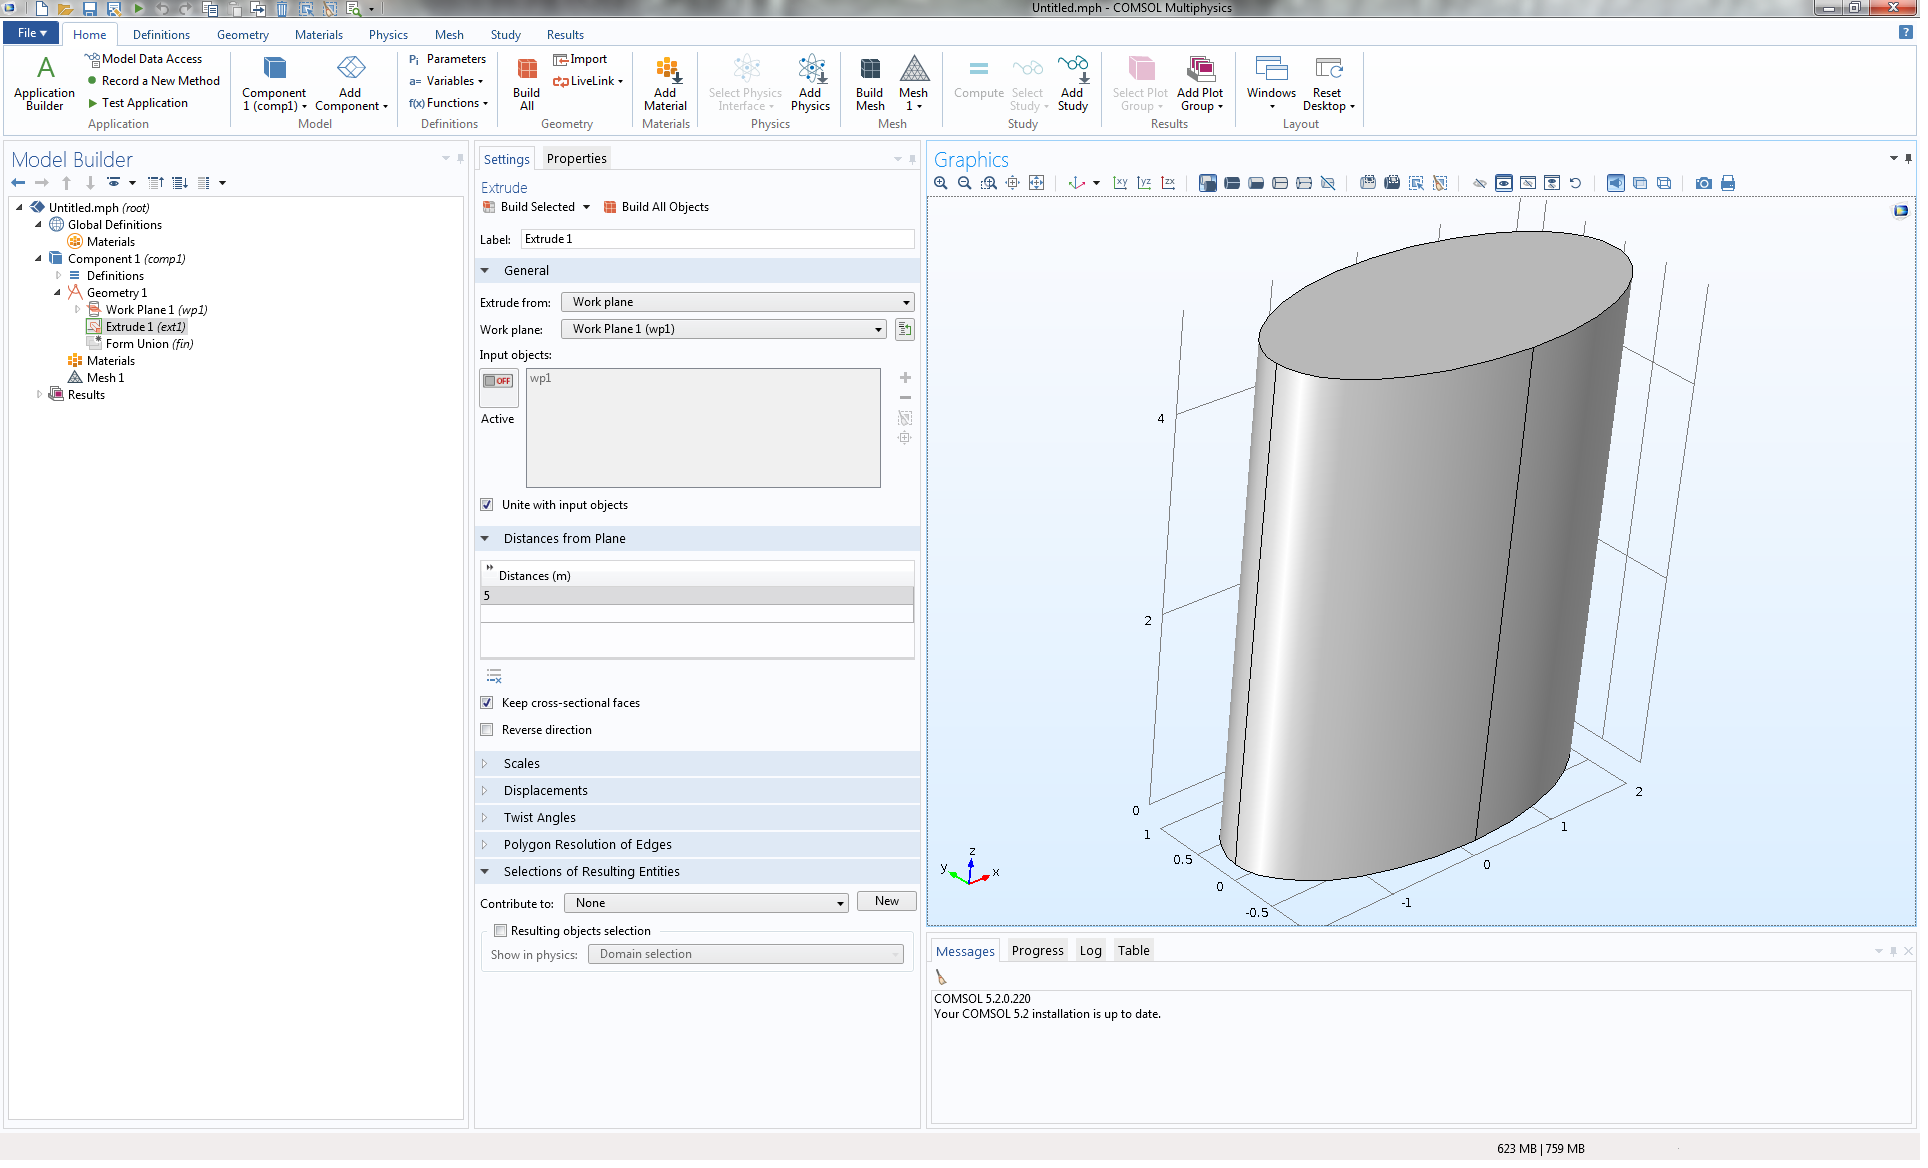The image size is (1928, 1168).
Task: Open the Geometry ribbon tab
Action: [243, 35]
